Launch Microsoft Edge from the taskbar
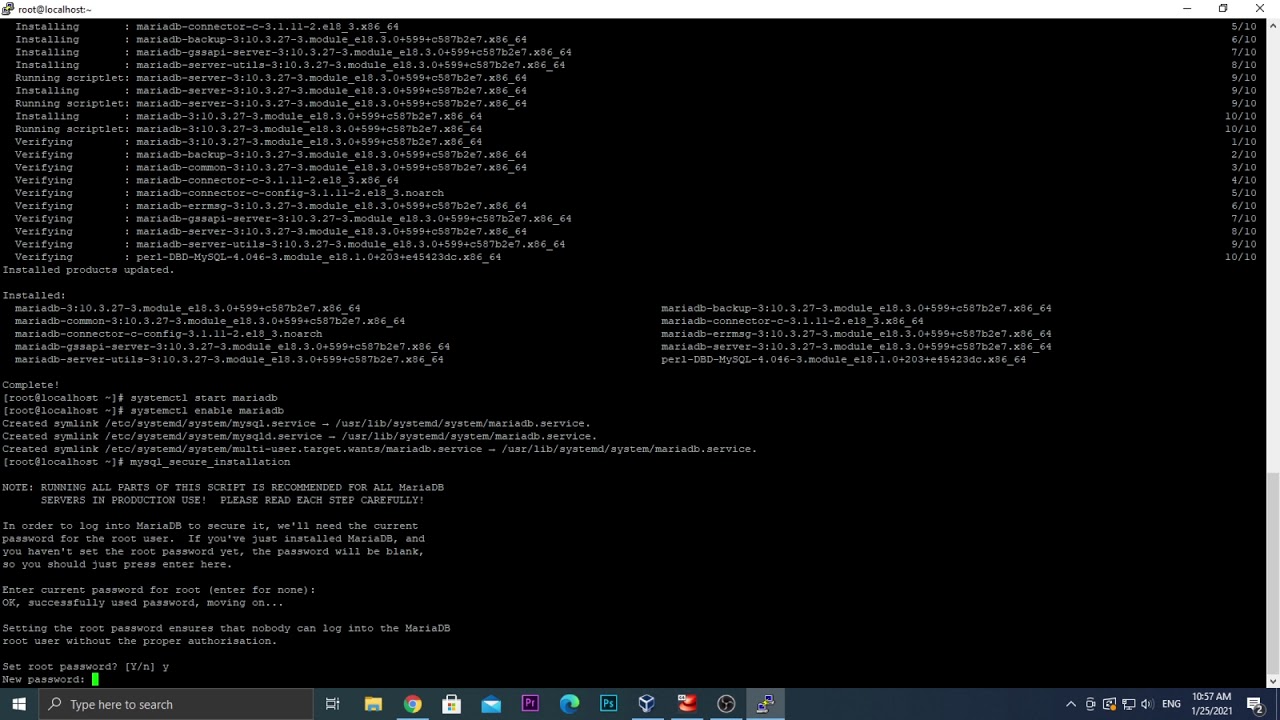 point(569,704)
